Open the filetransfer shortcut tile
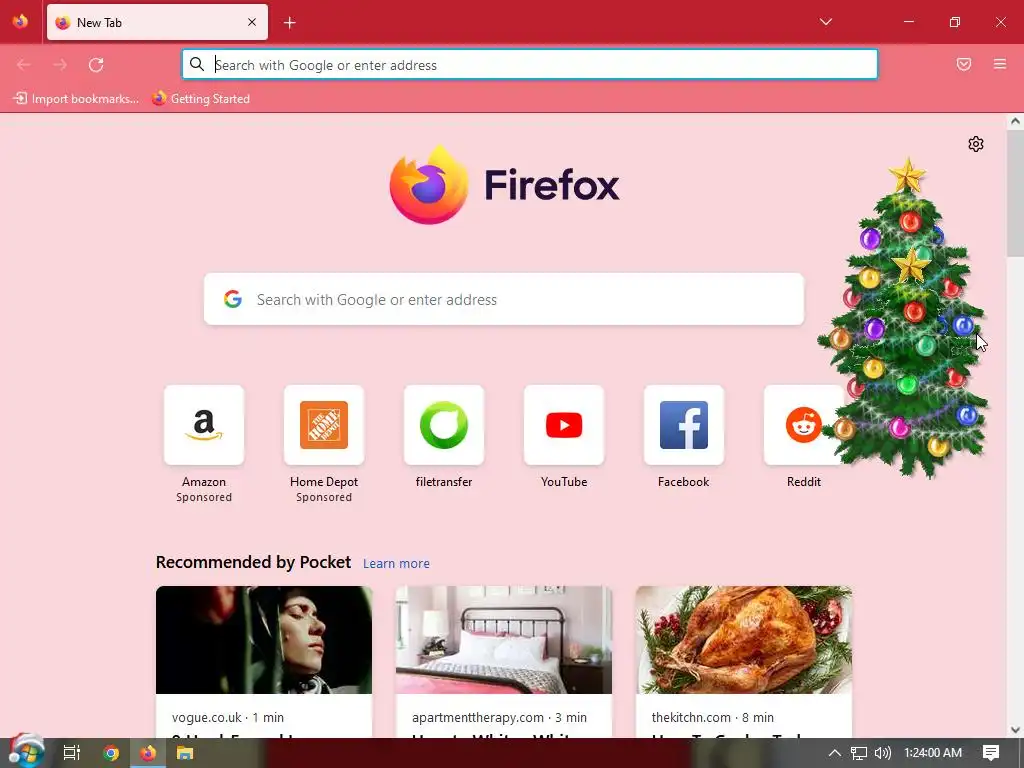 (444, 425)
